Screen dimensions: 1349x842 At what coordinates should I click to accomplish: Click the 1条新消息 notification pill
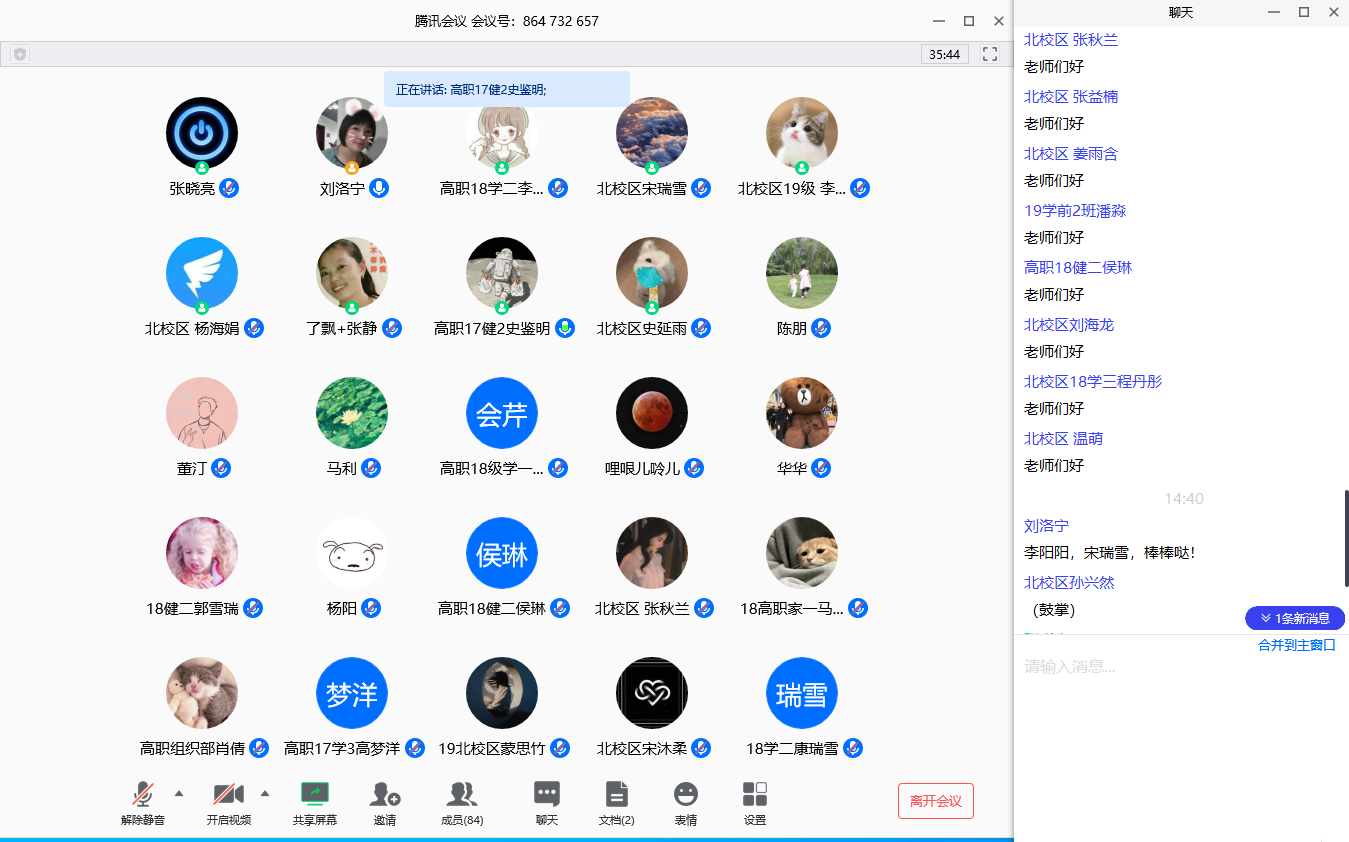tap(1294, 618)
